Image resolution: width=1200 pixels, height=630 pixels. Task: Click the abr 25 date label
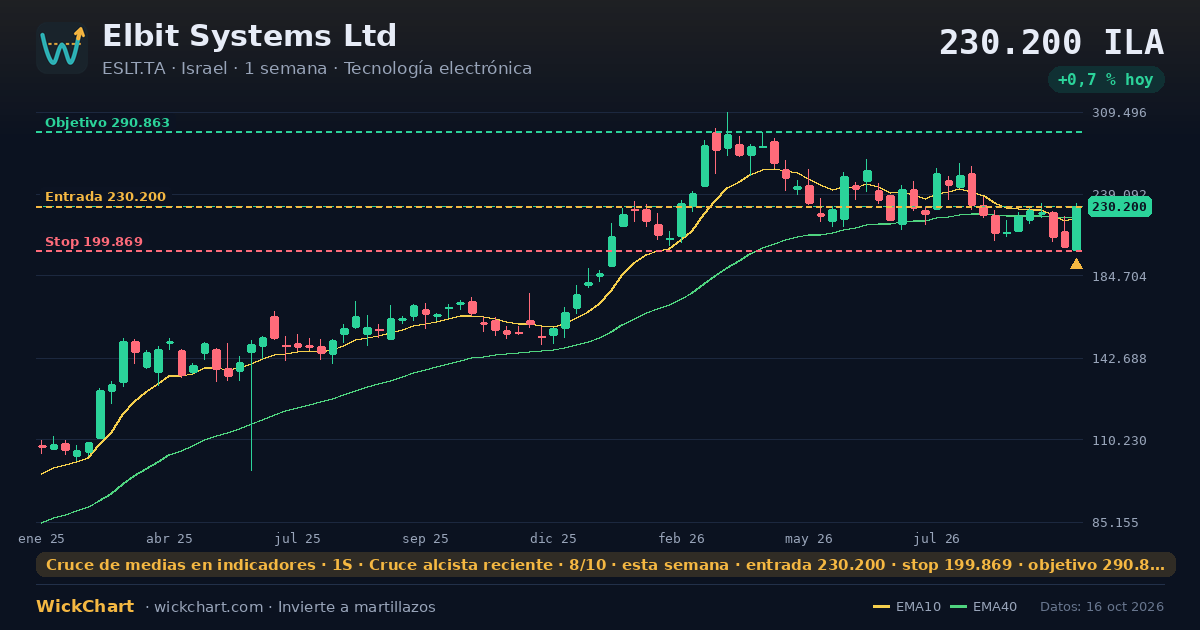(170, 538)
